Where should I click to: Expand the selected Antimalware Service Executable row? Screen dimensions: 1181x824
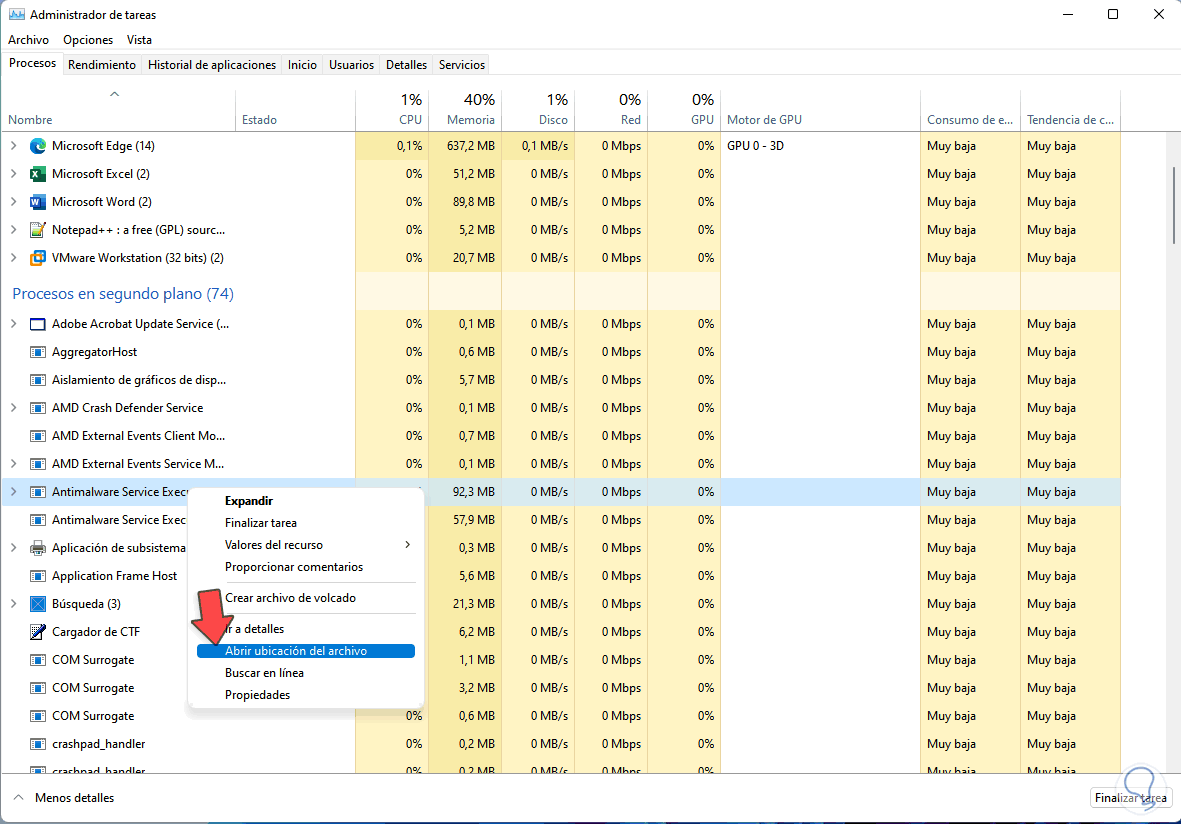point(14,491)
